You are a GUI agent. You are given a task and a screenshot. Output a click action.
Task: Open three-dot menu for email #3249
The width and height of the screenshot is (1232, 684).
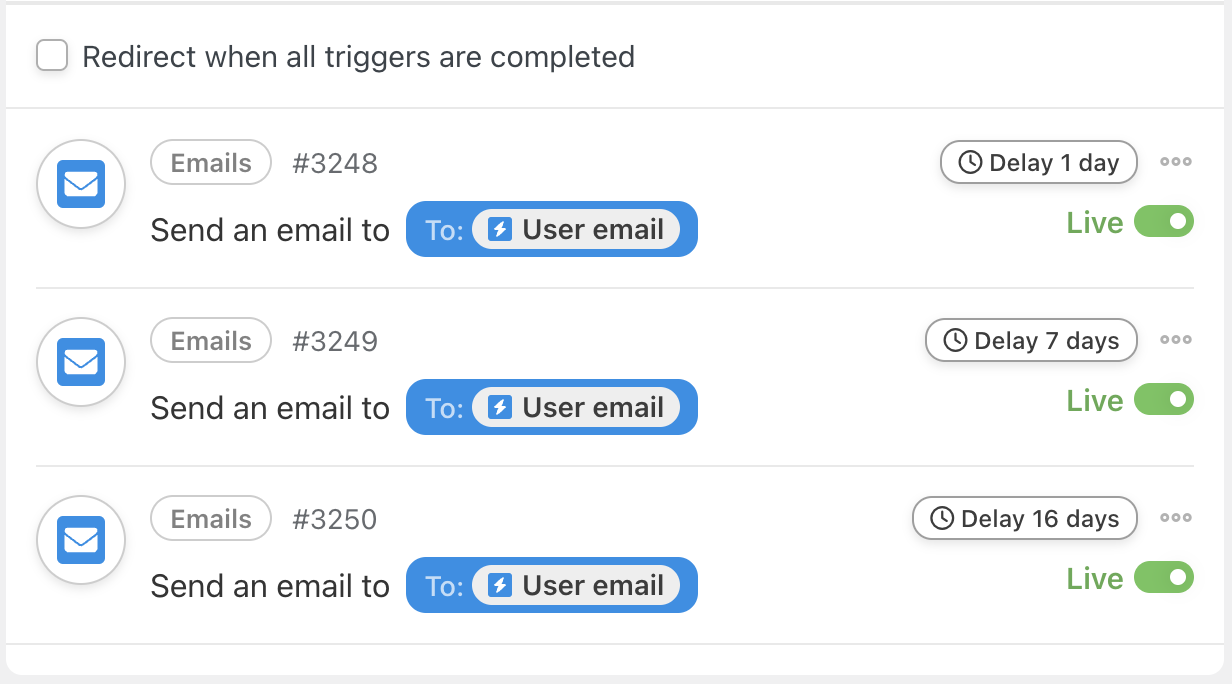1175,340
